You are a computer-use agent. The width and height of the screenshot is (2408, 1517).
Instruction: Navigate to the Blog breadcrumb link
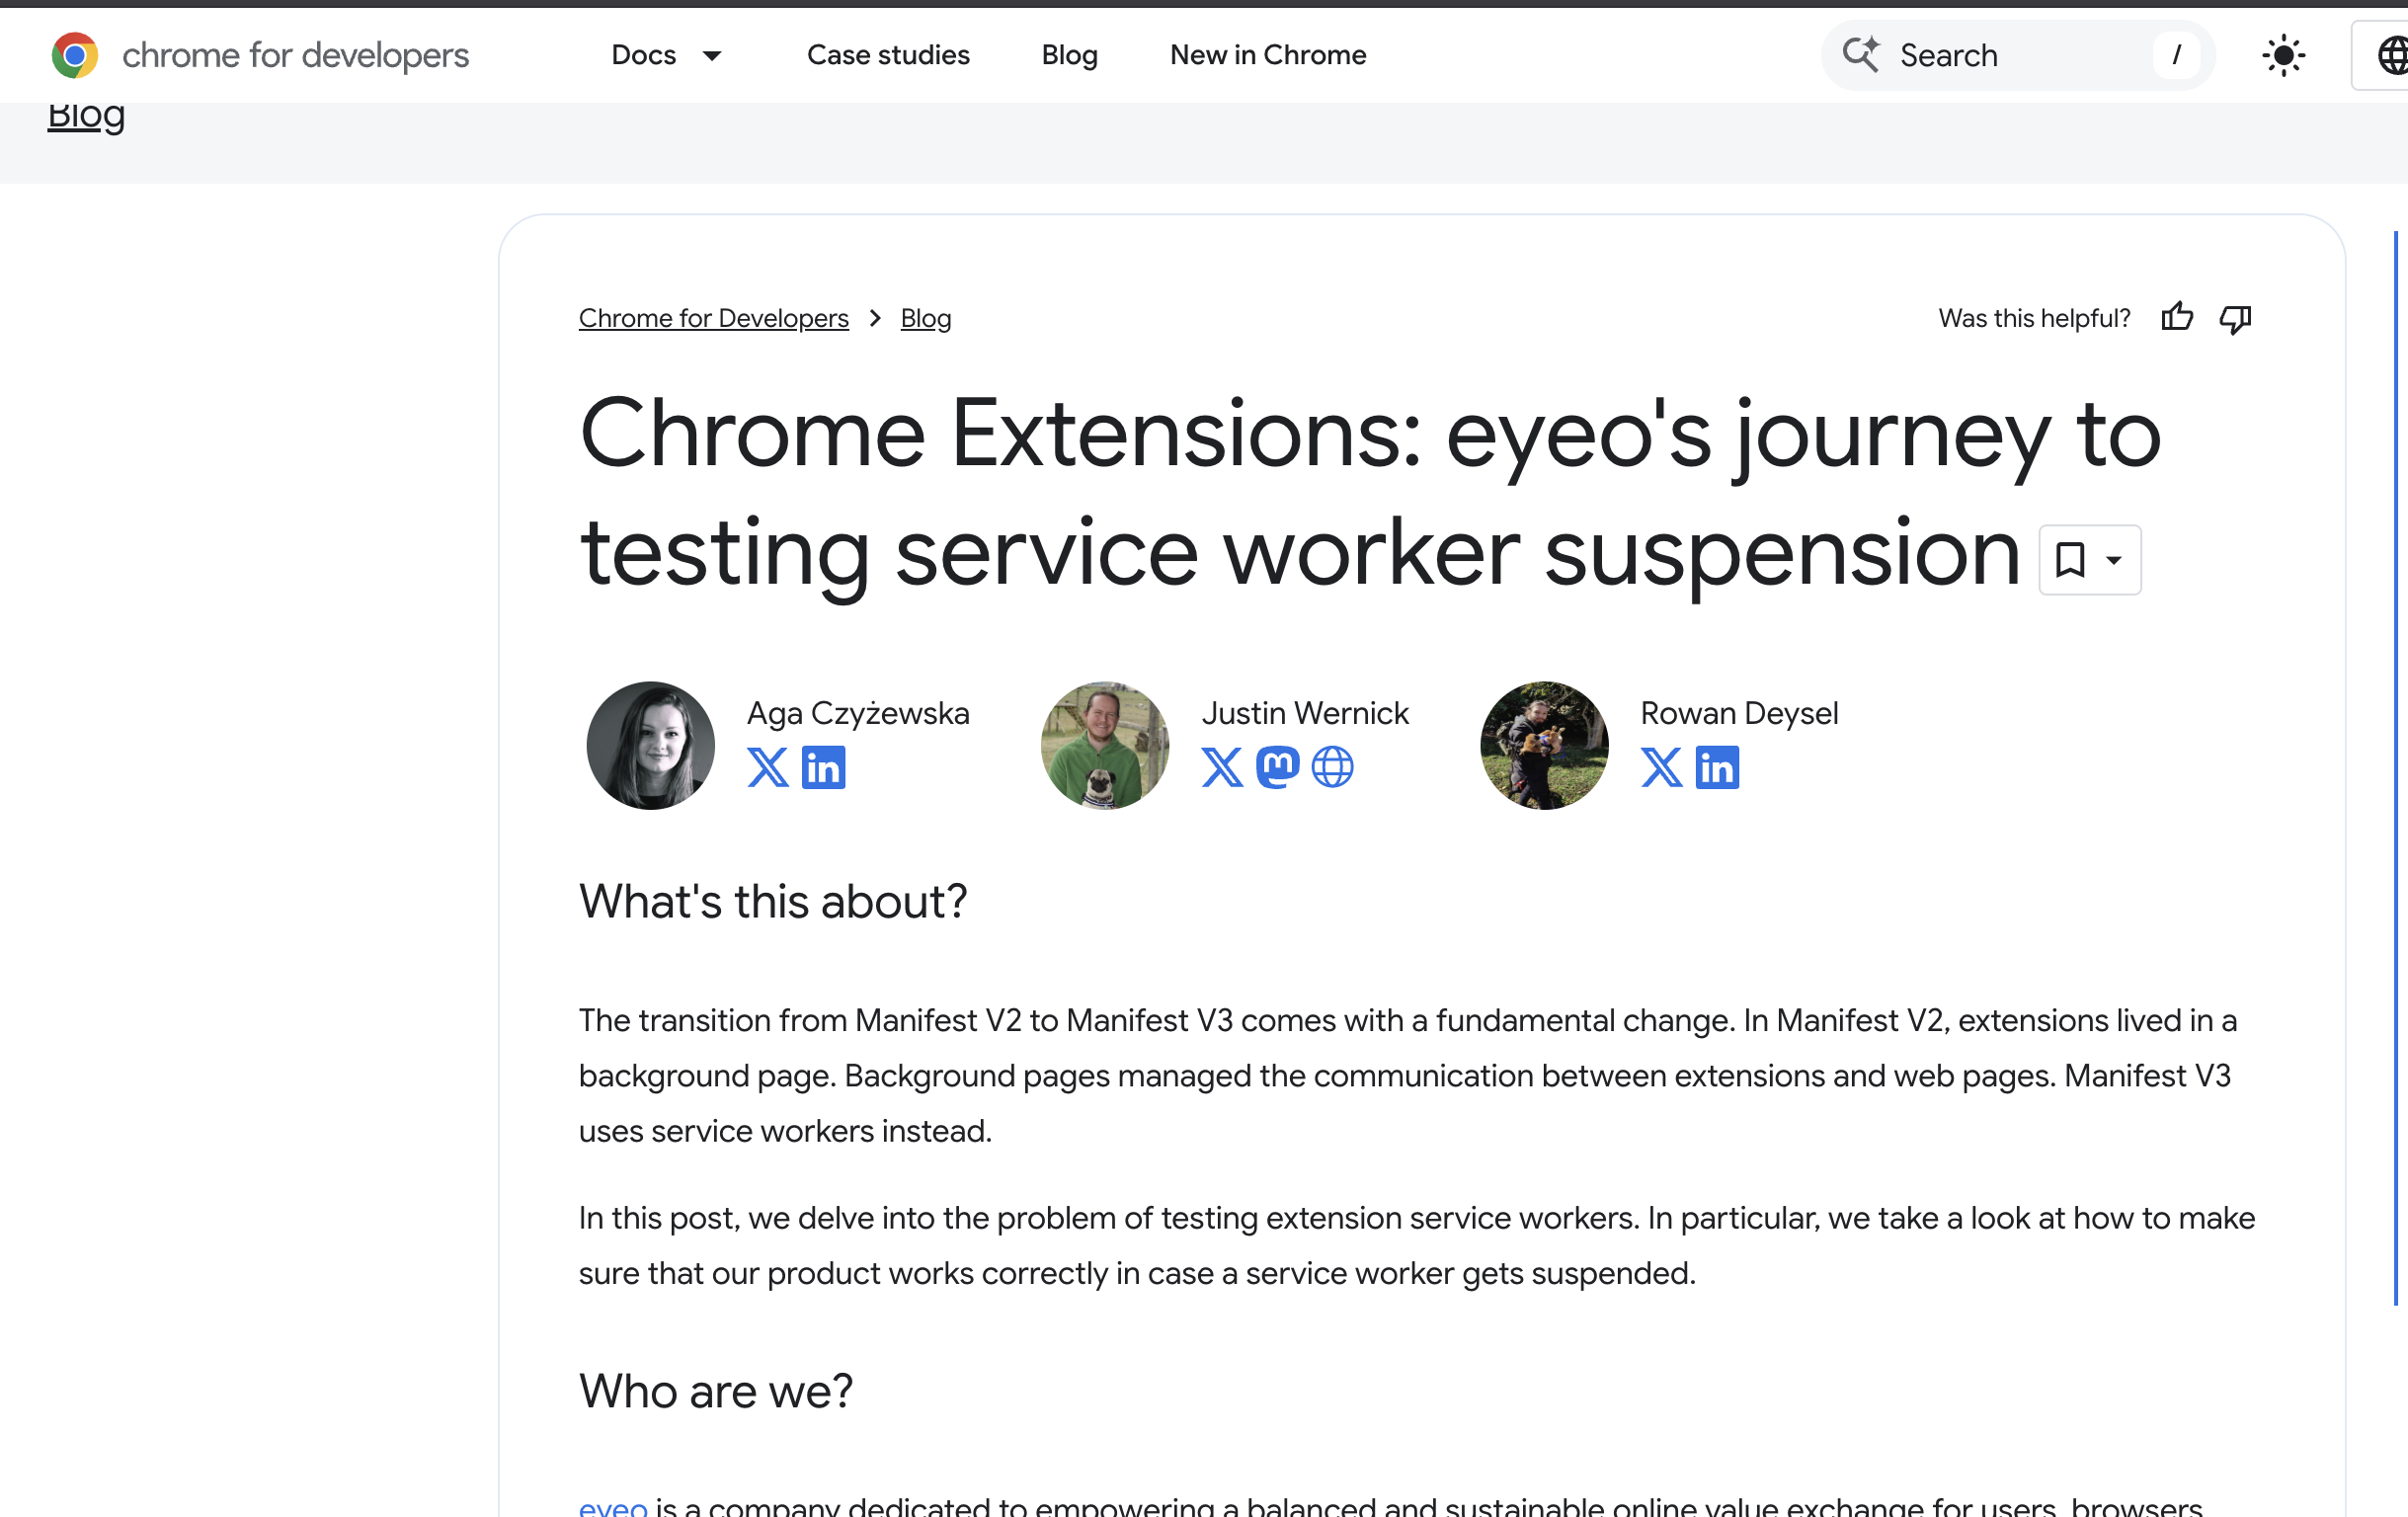925,318
